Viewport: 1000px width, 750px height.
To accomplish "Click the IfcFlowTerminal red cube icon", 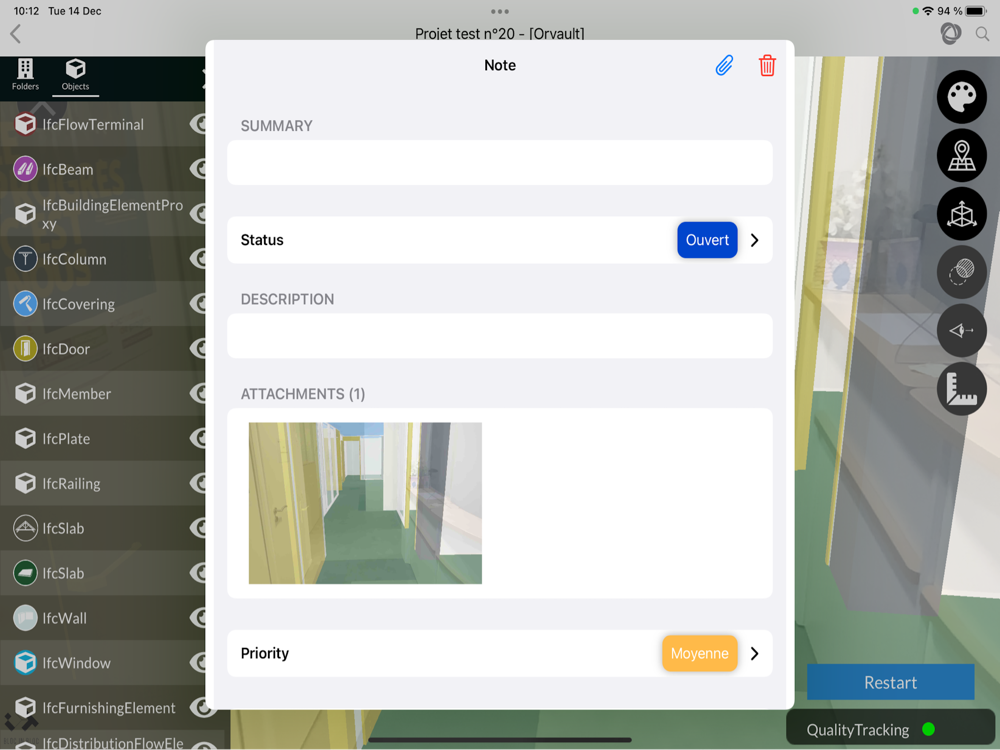I will (x=26, y=124).
